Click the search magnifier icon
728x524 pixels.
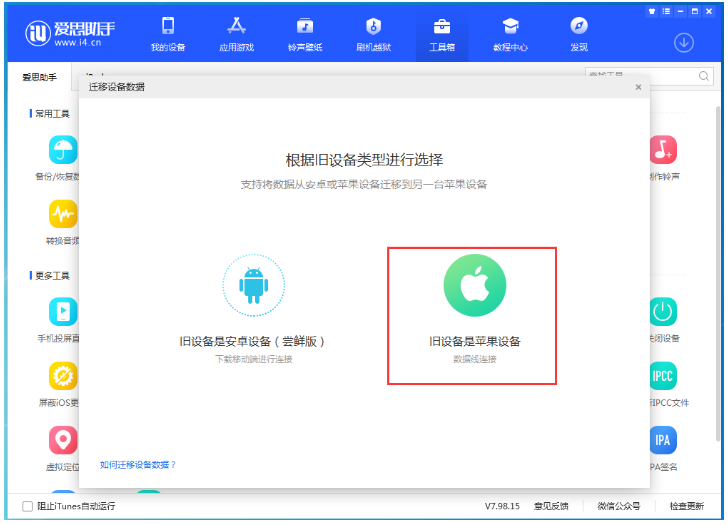tap(704, 76)
